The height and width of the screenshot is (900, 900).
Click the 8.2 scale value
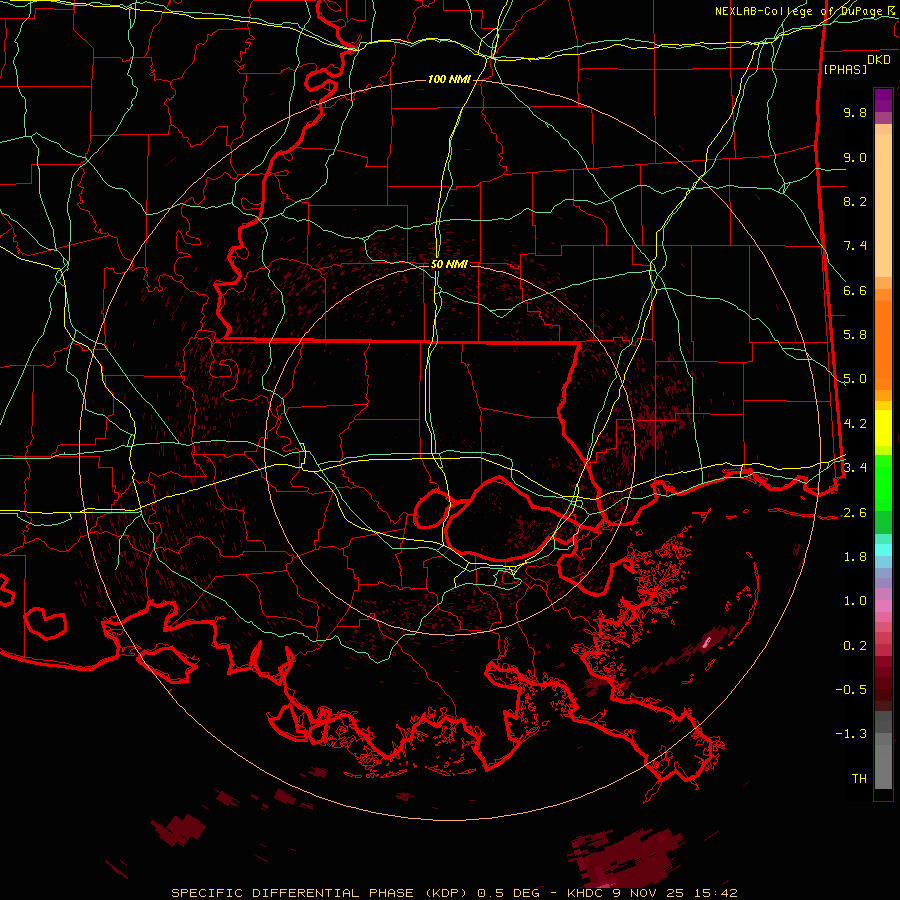tap(855, 201)
